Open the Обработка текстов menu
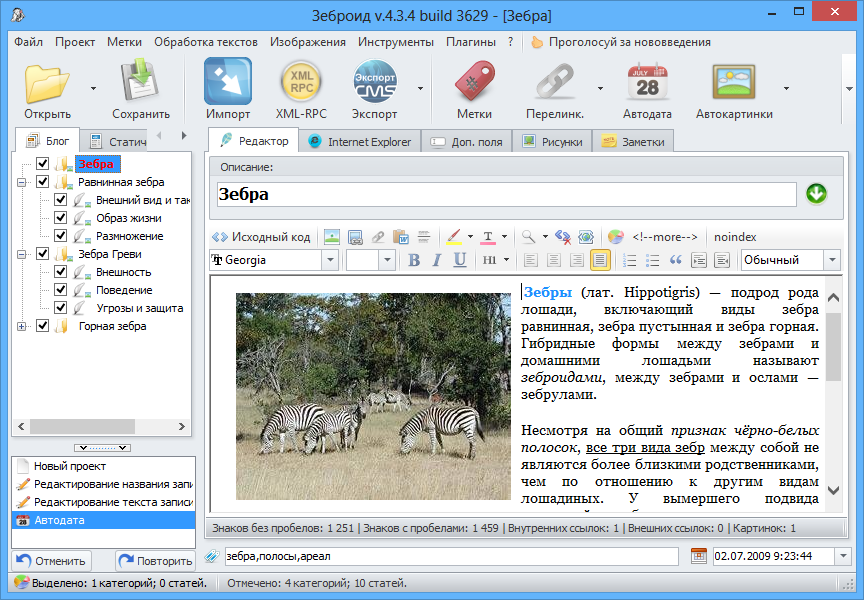This screenshot has height=600, width=864. click(x=206, y=42)
